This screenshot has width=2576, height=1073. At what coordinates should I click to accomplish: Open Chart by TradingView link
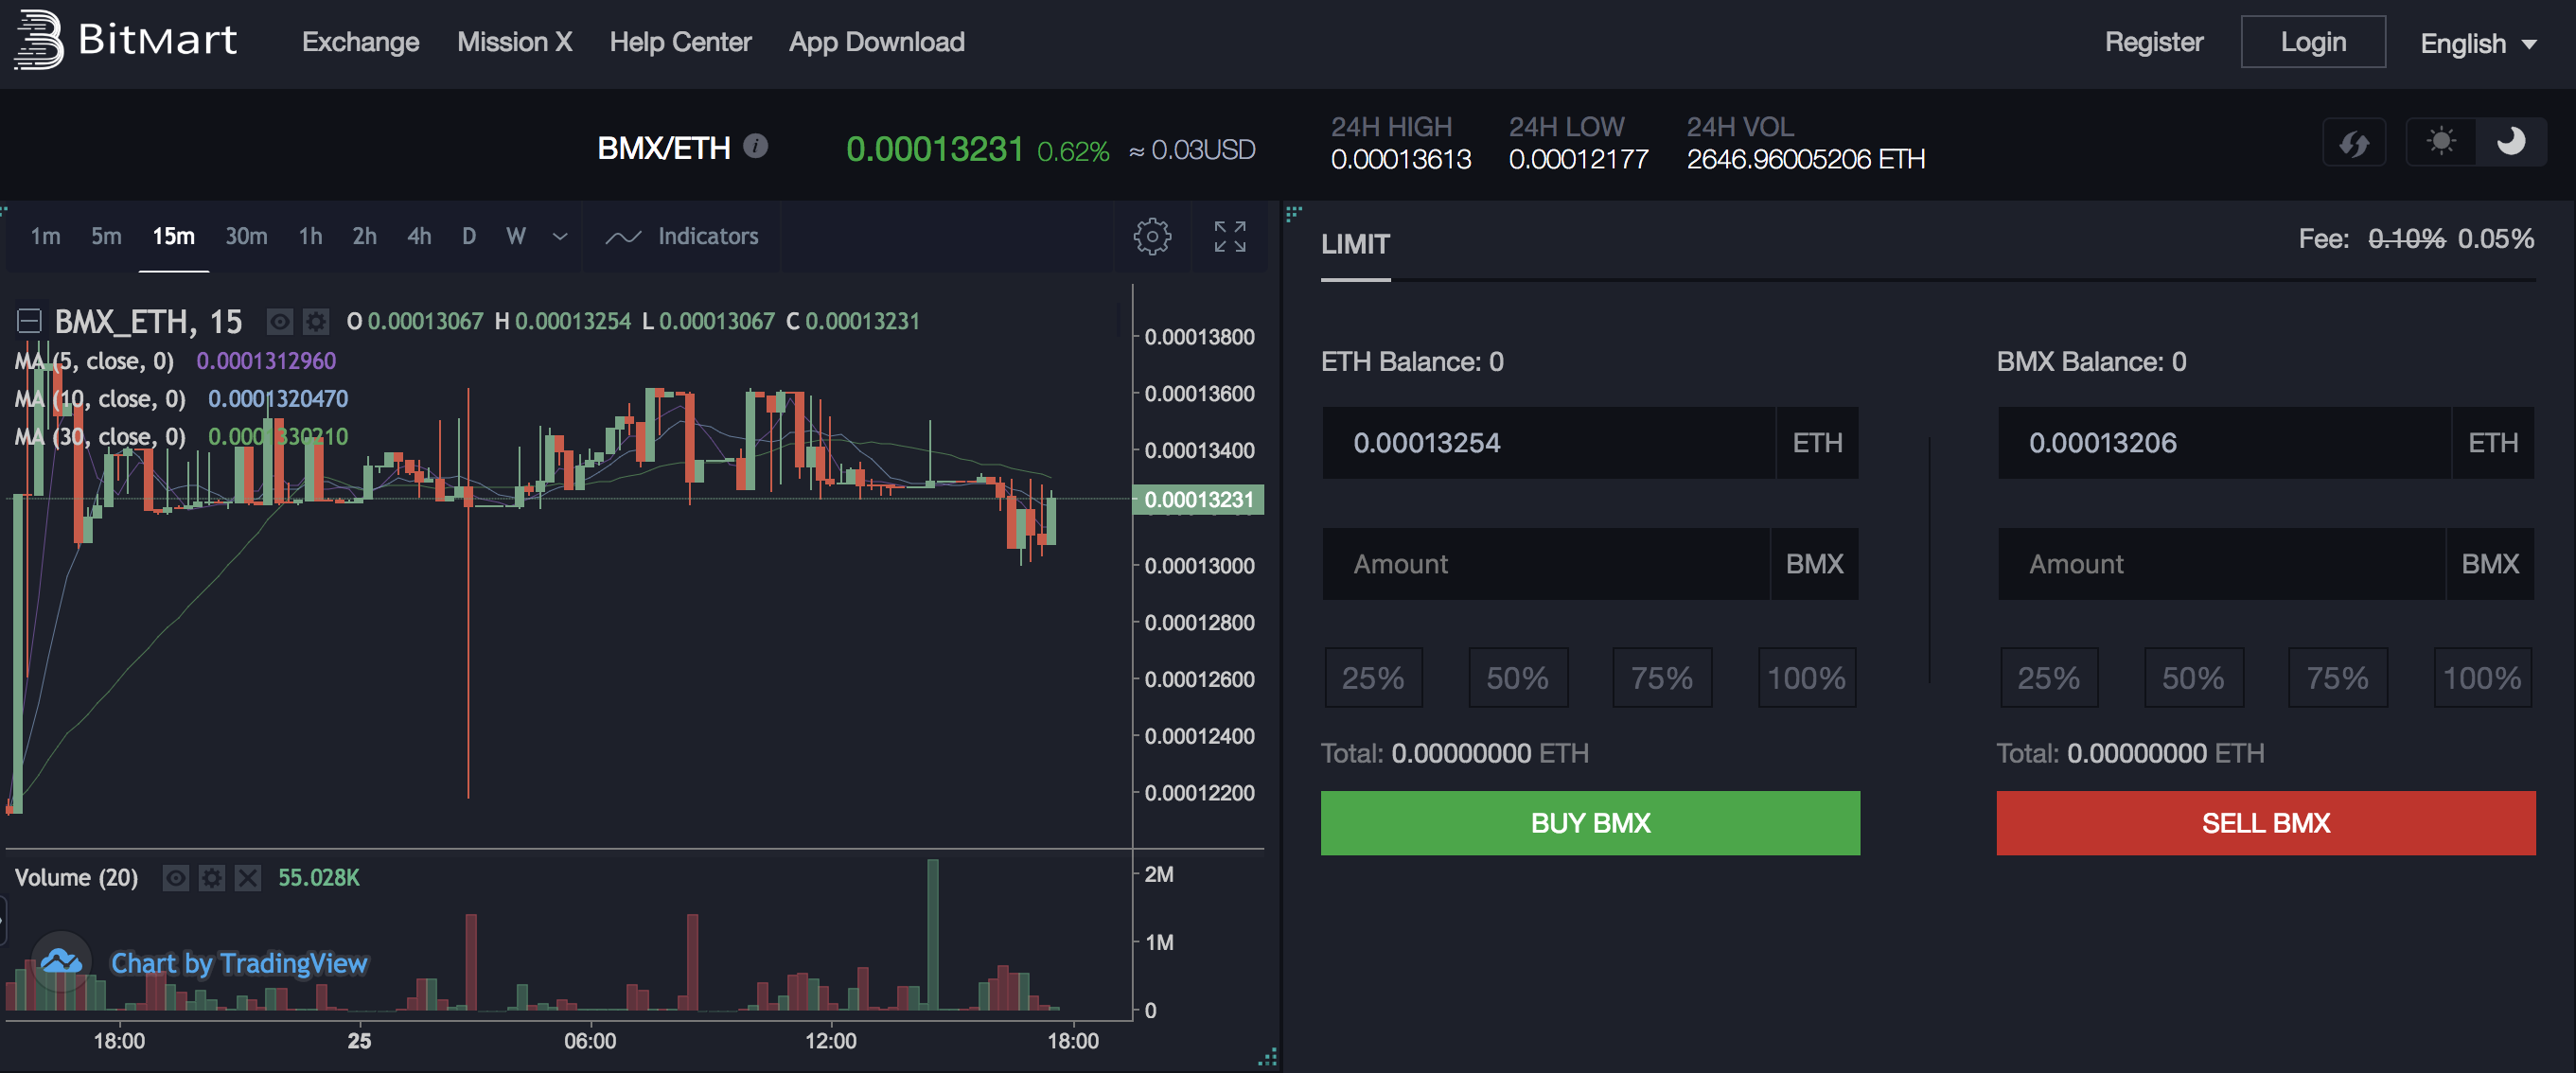pyautogui.click(x=239, y=964)
